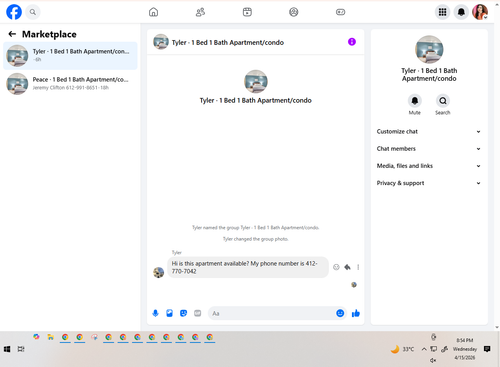Open the emoji picker in message box

point(340,313)
